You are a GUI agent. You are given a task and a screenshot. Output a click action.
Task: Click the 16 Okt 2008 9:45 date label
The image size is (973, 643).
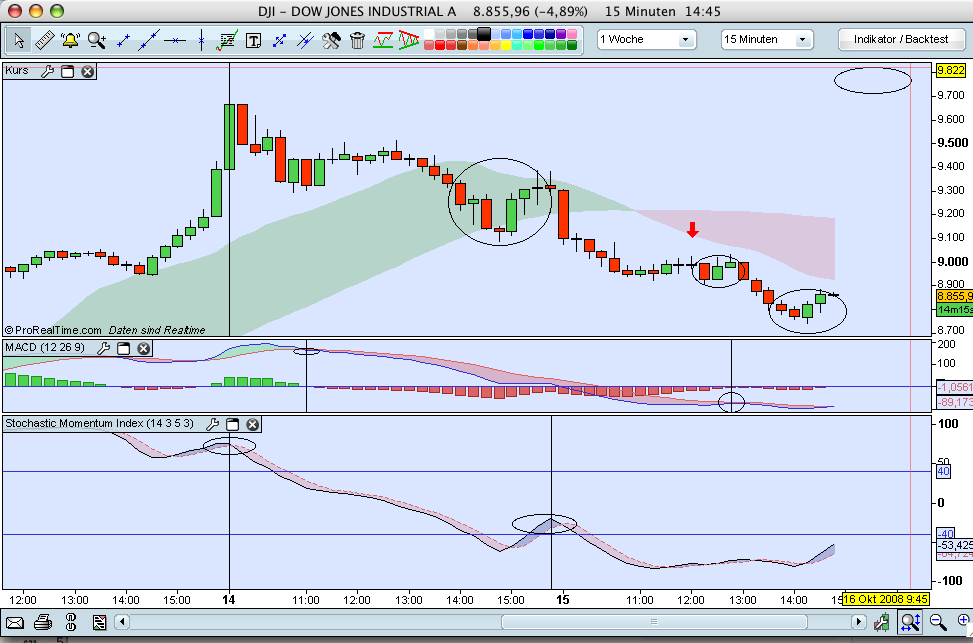(886, 599)
